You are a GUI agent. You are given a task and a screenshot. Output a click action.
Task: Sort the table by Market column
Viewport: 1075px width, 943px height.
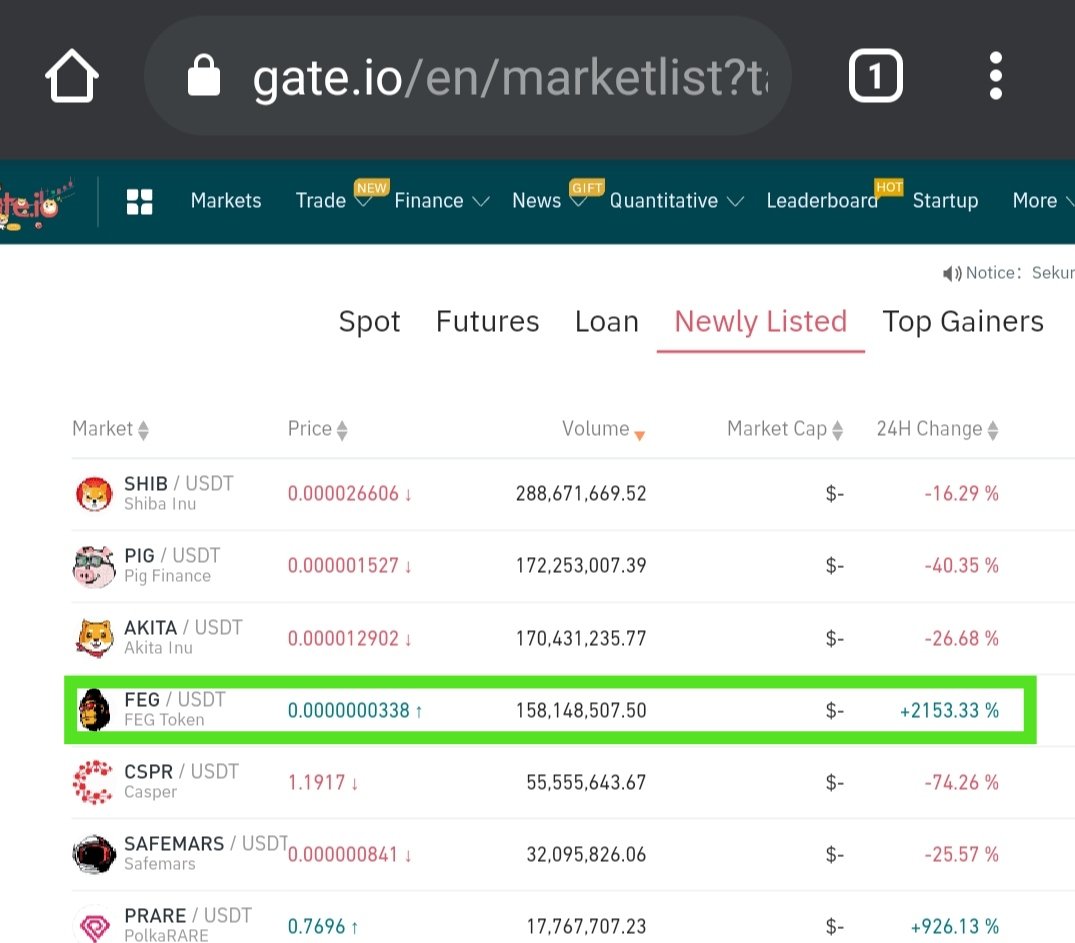coord(110,429)
